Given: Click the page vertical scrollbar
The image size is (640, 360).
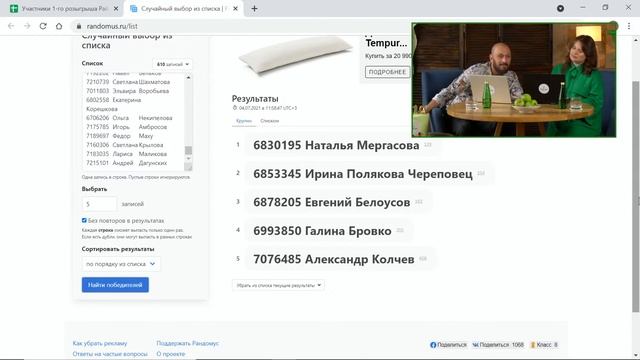Looking at the screenshot, I should click(636, 196).
